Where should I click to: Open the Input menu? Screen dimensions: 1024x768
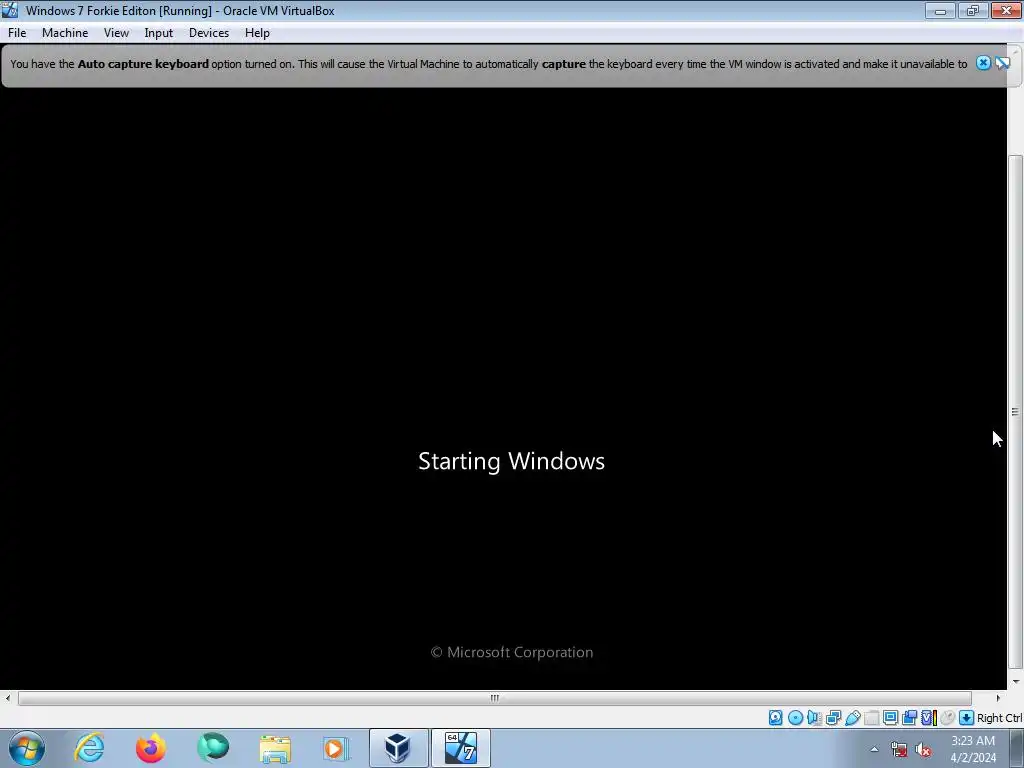click(x=159, y=33)
